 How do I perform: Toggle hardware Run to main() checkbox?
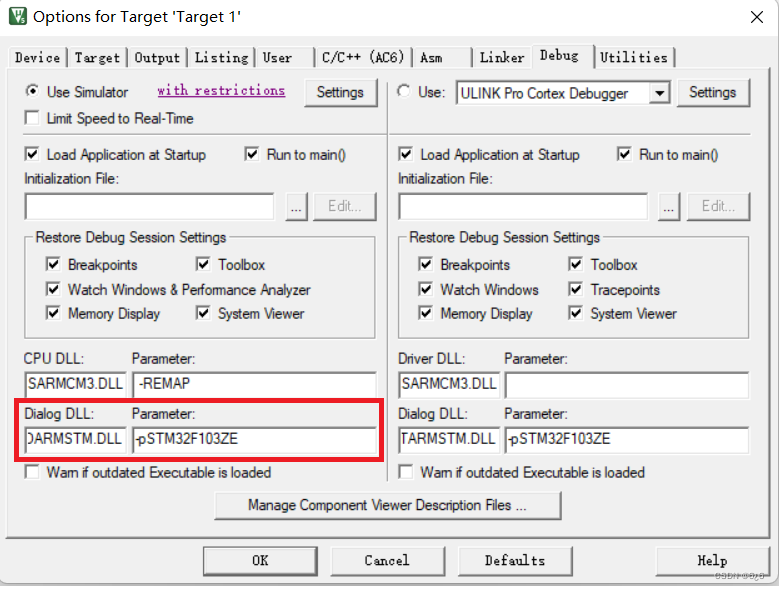pyautogui.click(x=624, y=154)
